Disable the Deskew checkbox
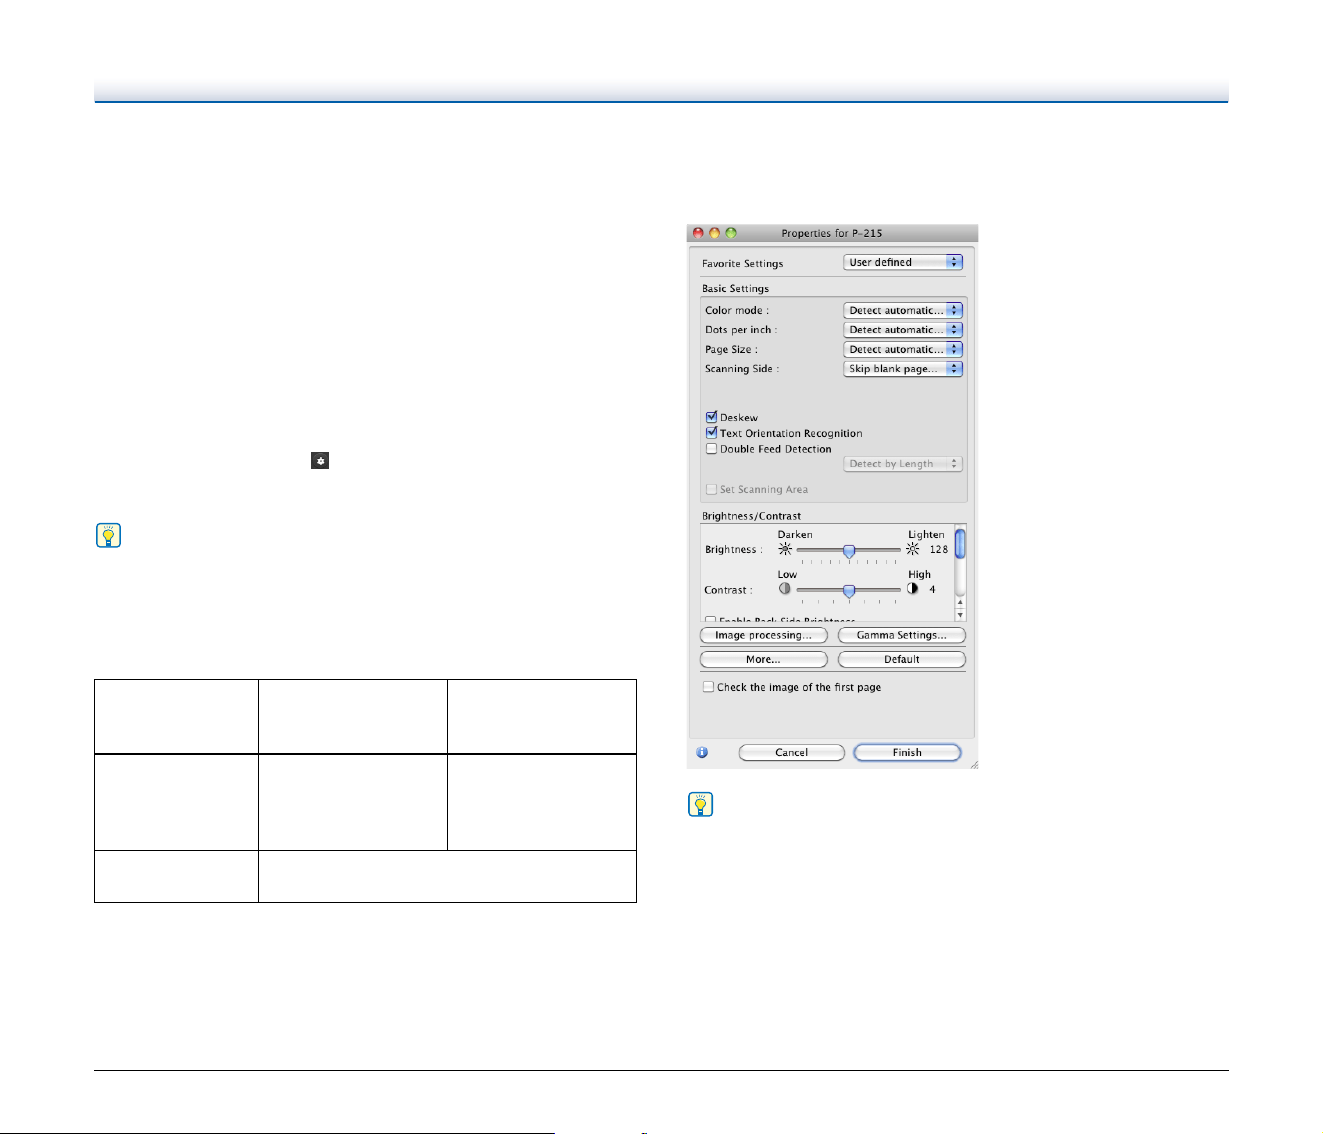 click(712, 417)
